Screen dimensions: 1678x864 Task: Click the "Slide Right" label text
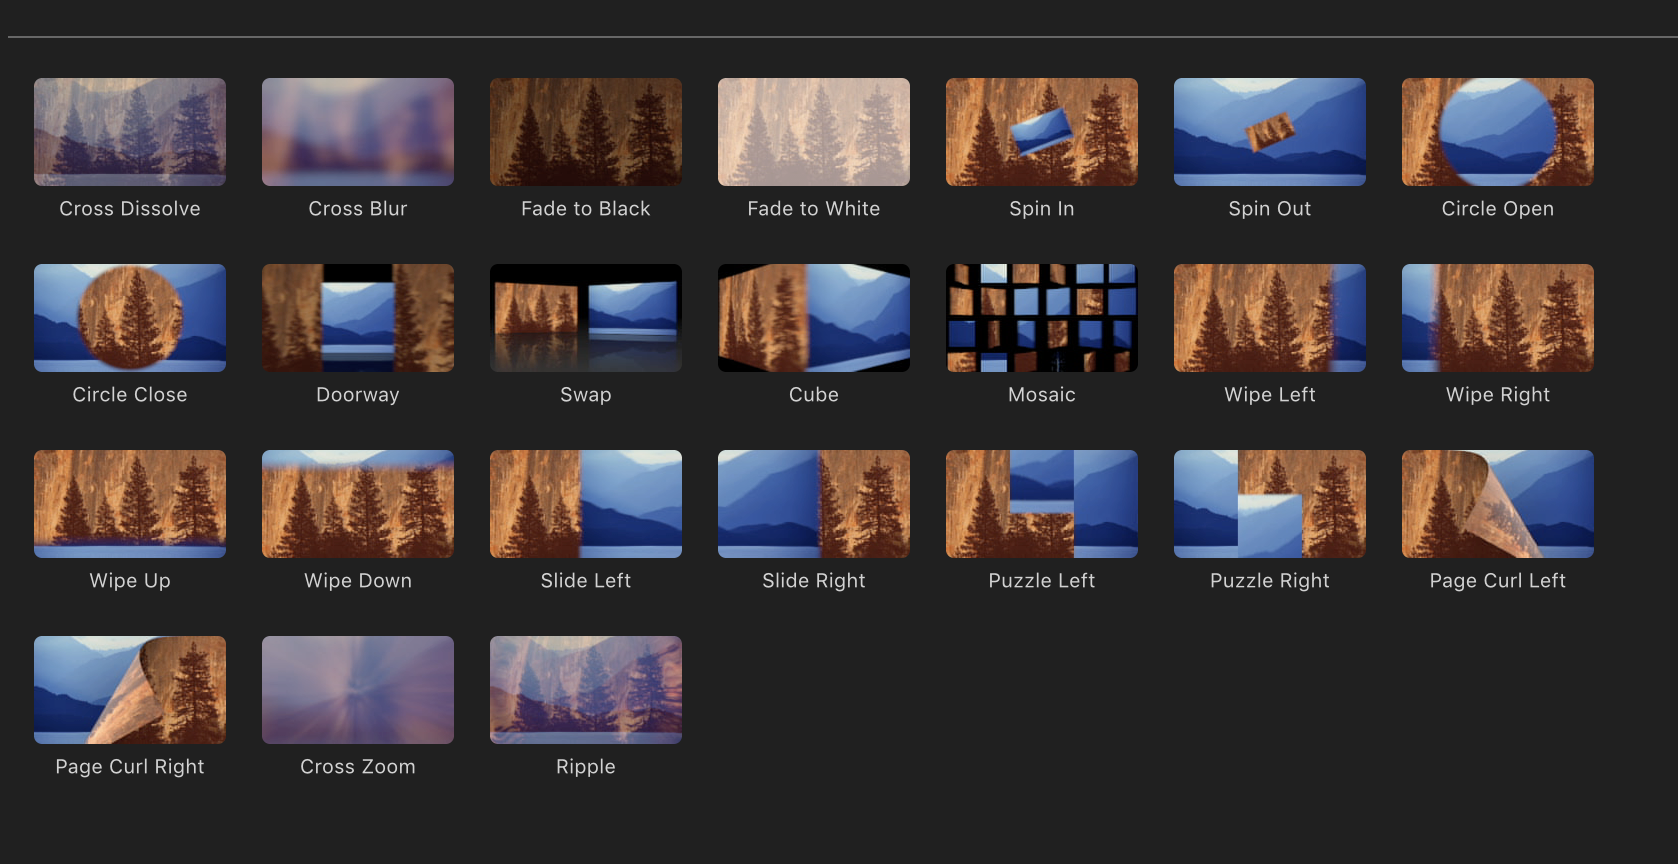(814, 581)
